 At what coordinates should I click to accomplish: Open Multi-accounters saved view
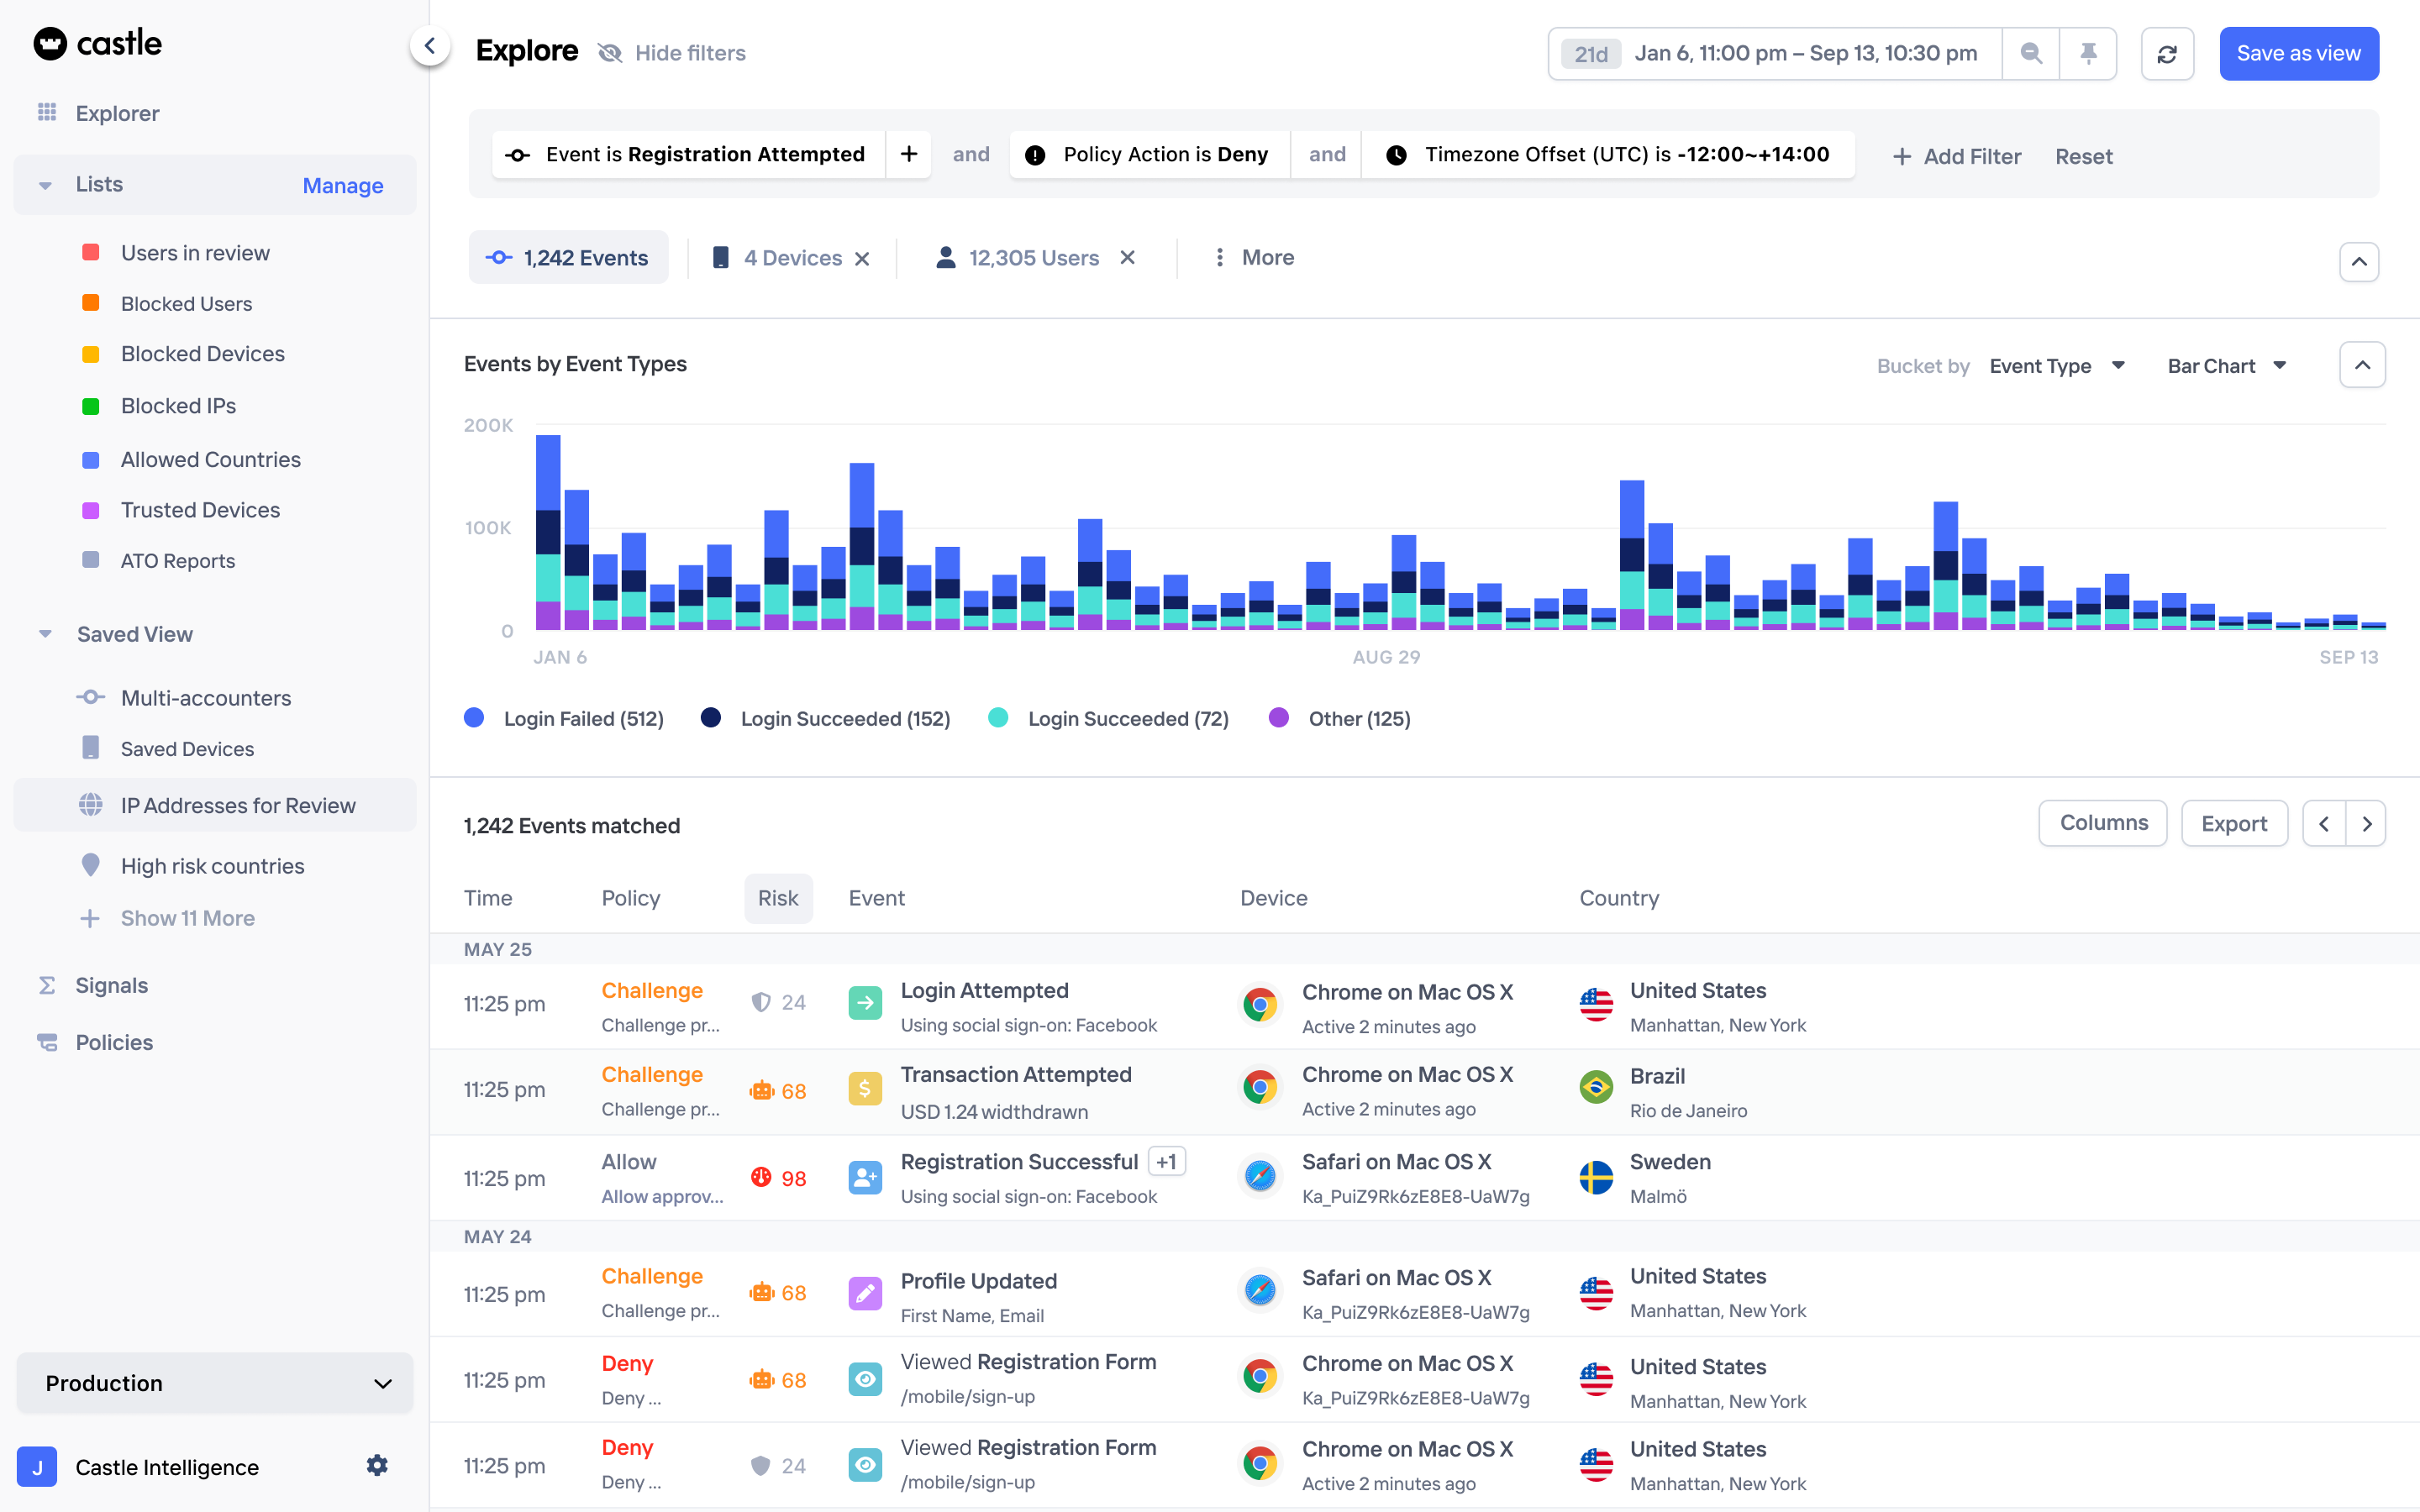point(206,697)
